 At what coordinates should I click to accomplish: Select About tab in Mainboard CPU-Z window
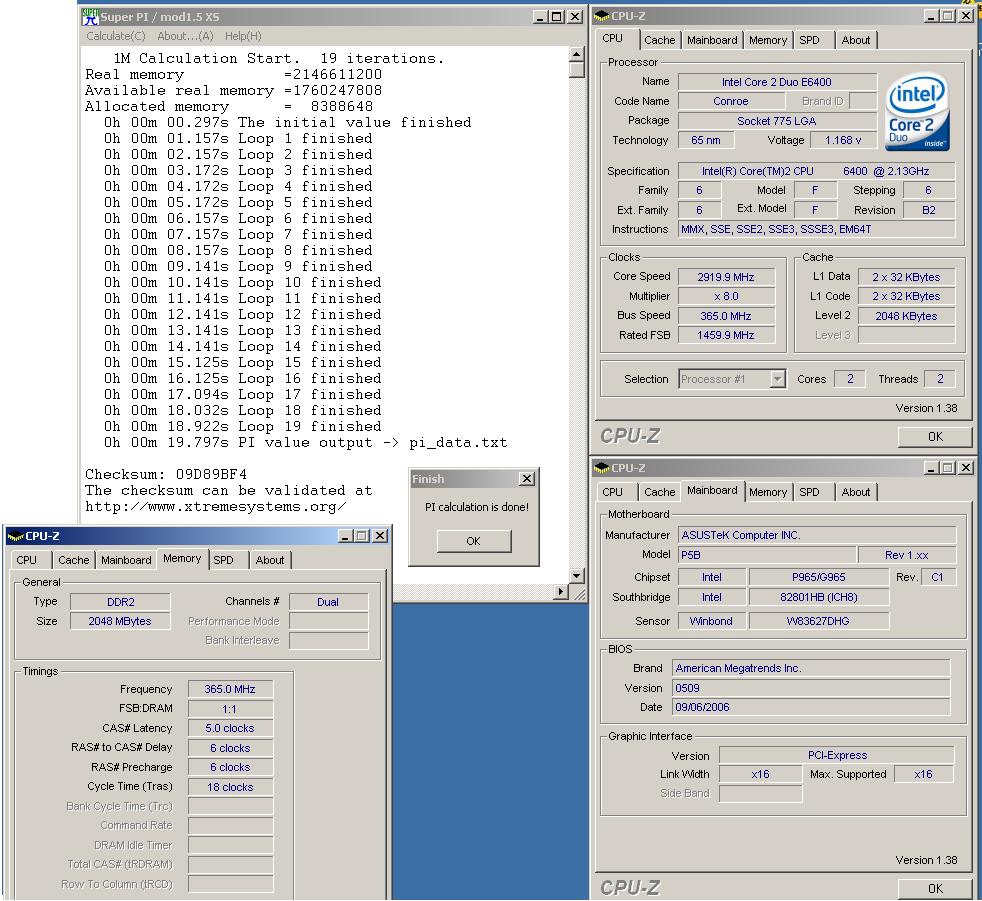tap(855, 492)
